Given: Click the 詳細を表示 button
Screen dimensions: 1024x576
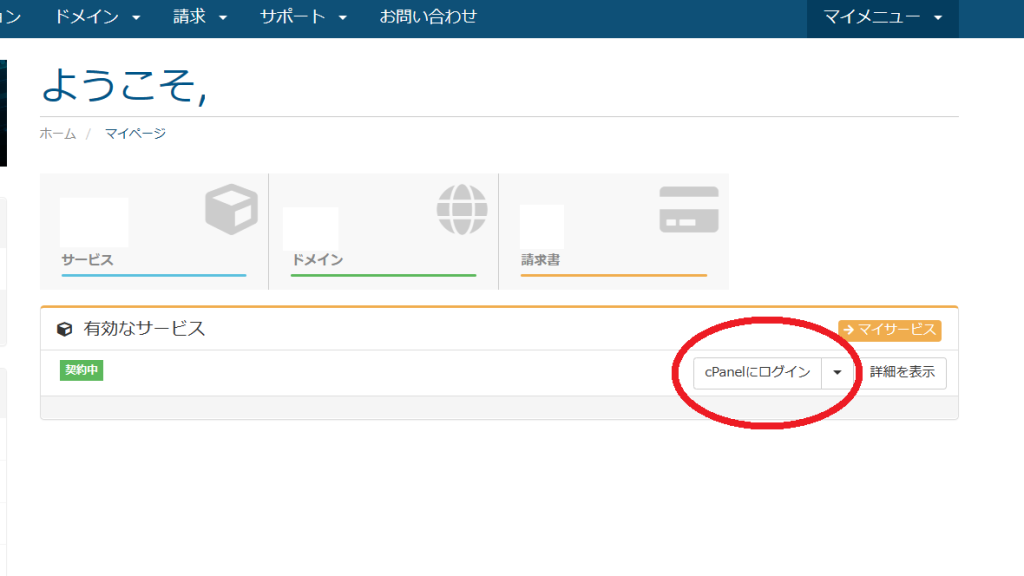Looking at the screenshot, I should (902, 372).
